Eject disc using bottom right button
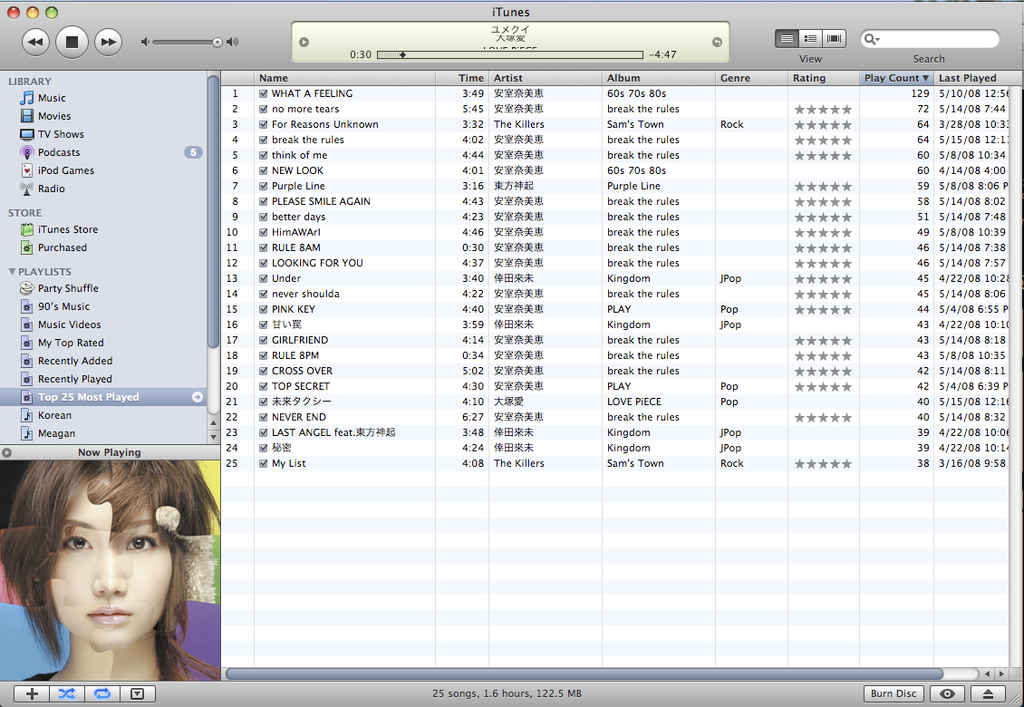Screen dimensions: 1024x707 point(987,693)
